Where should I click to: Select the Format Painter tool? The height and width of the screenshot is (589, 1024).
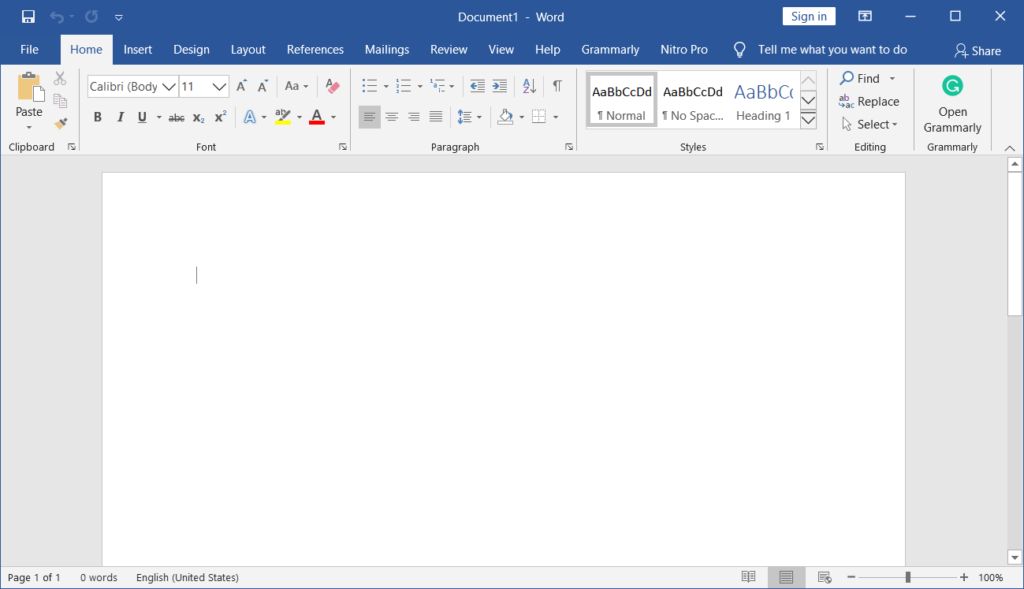(59, 123)
